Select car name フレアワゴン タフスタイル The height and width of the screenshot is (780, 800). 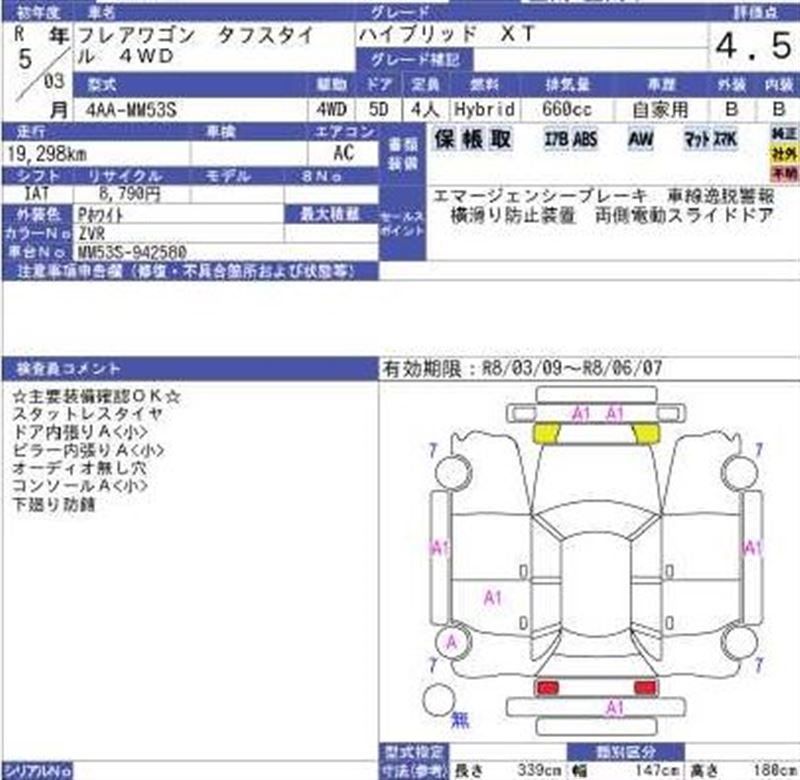195,46
